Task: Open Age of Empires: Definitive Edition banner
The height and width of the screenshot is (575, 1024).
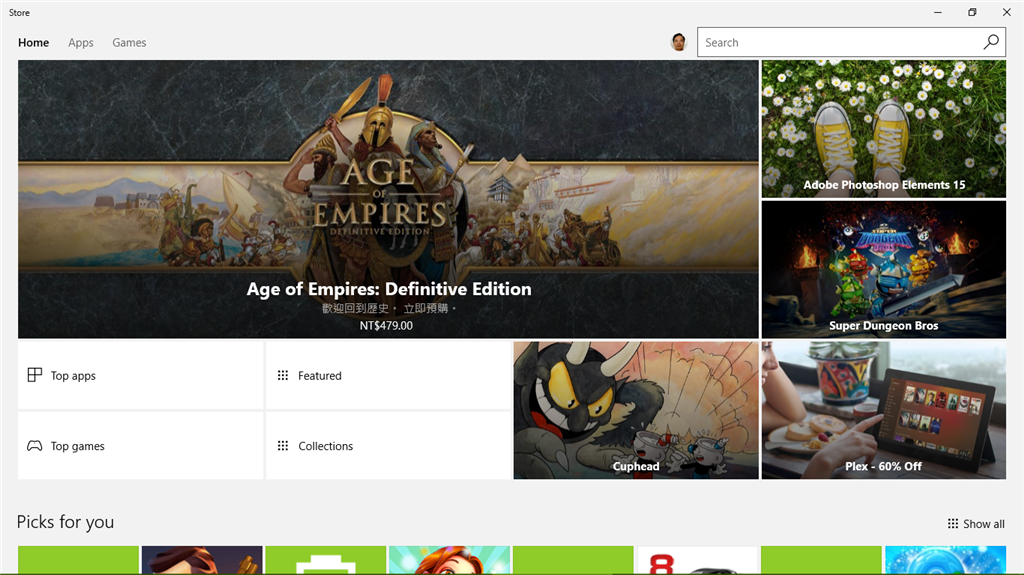Action: [389, 199]
